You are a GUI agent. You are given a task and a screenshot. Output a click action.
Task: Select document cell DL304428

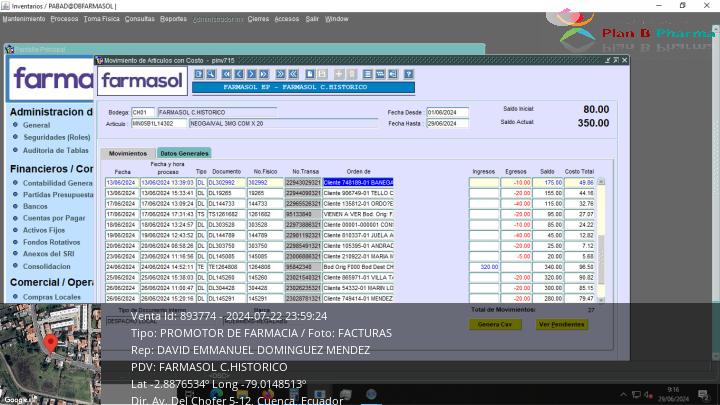click(x=226, y=288)
